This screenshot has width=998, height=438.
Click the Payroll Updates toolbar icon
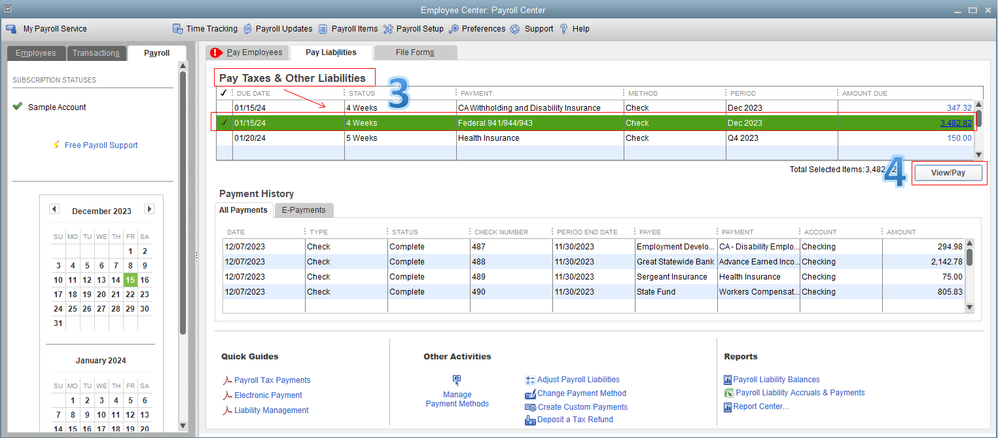[246, 29]
